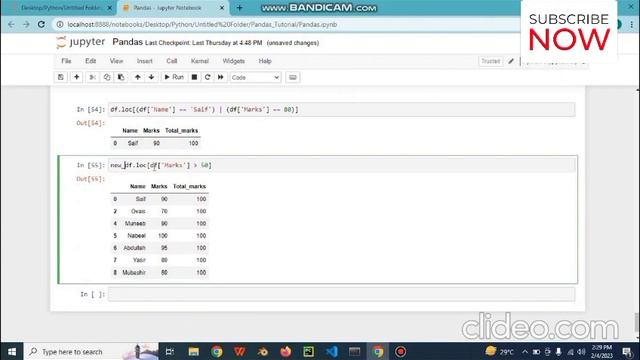640x360 pixels.
Task: Open the Widgets menu
Action: click(233, 61)
